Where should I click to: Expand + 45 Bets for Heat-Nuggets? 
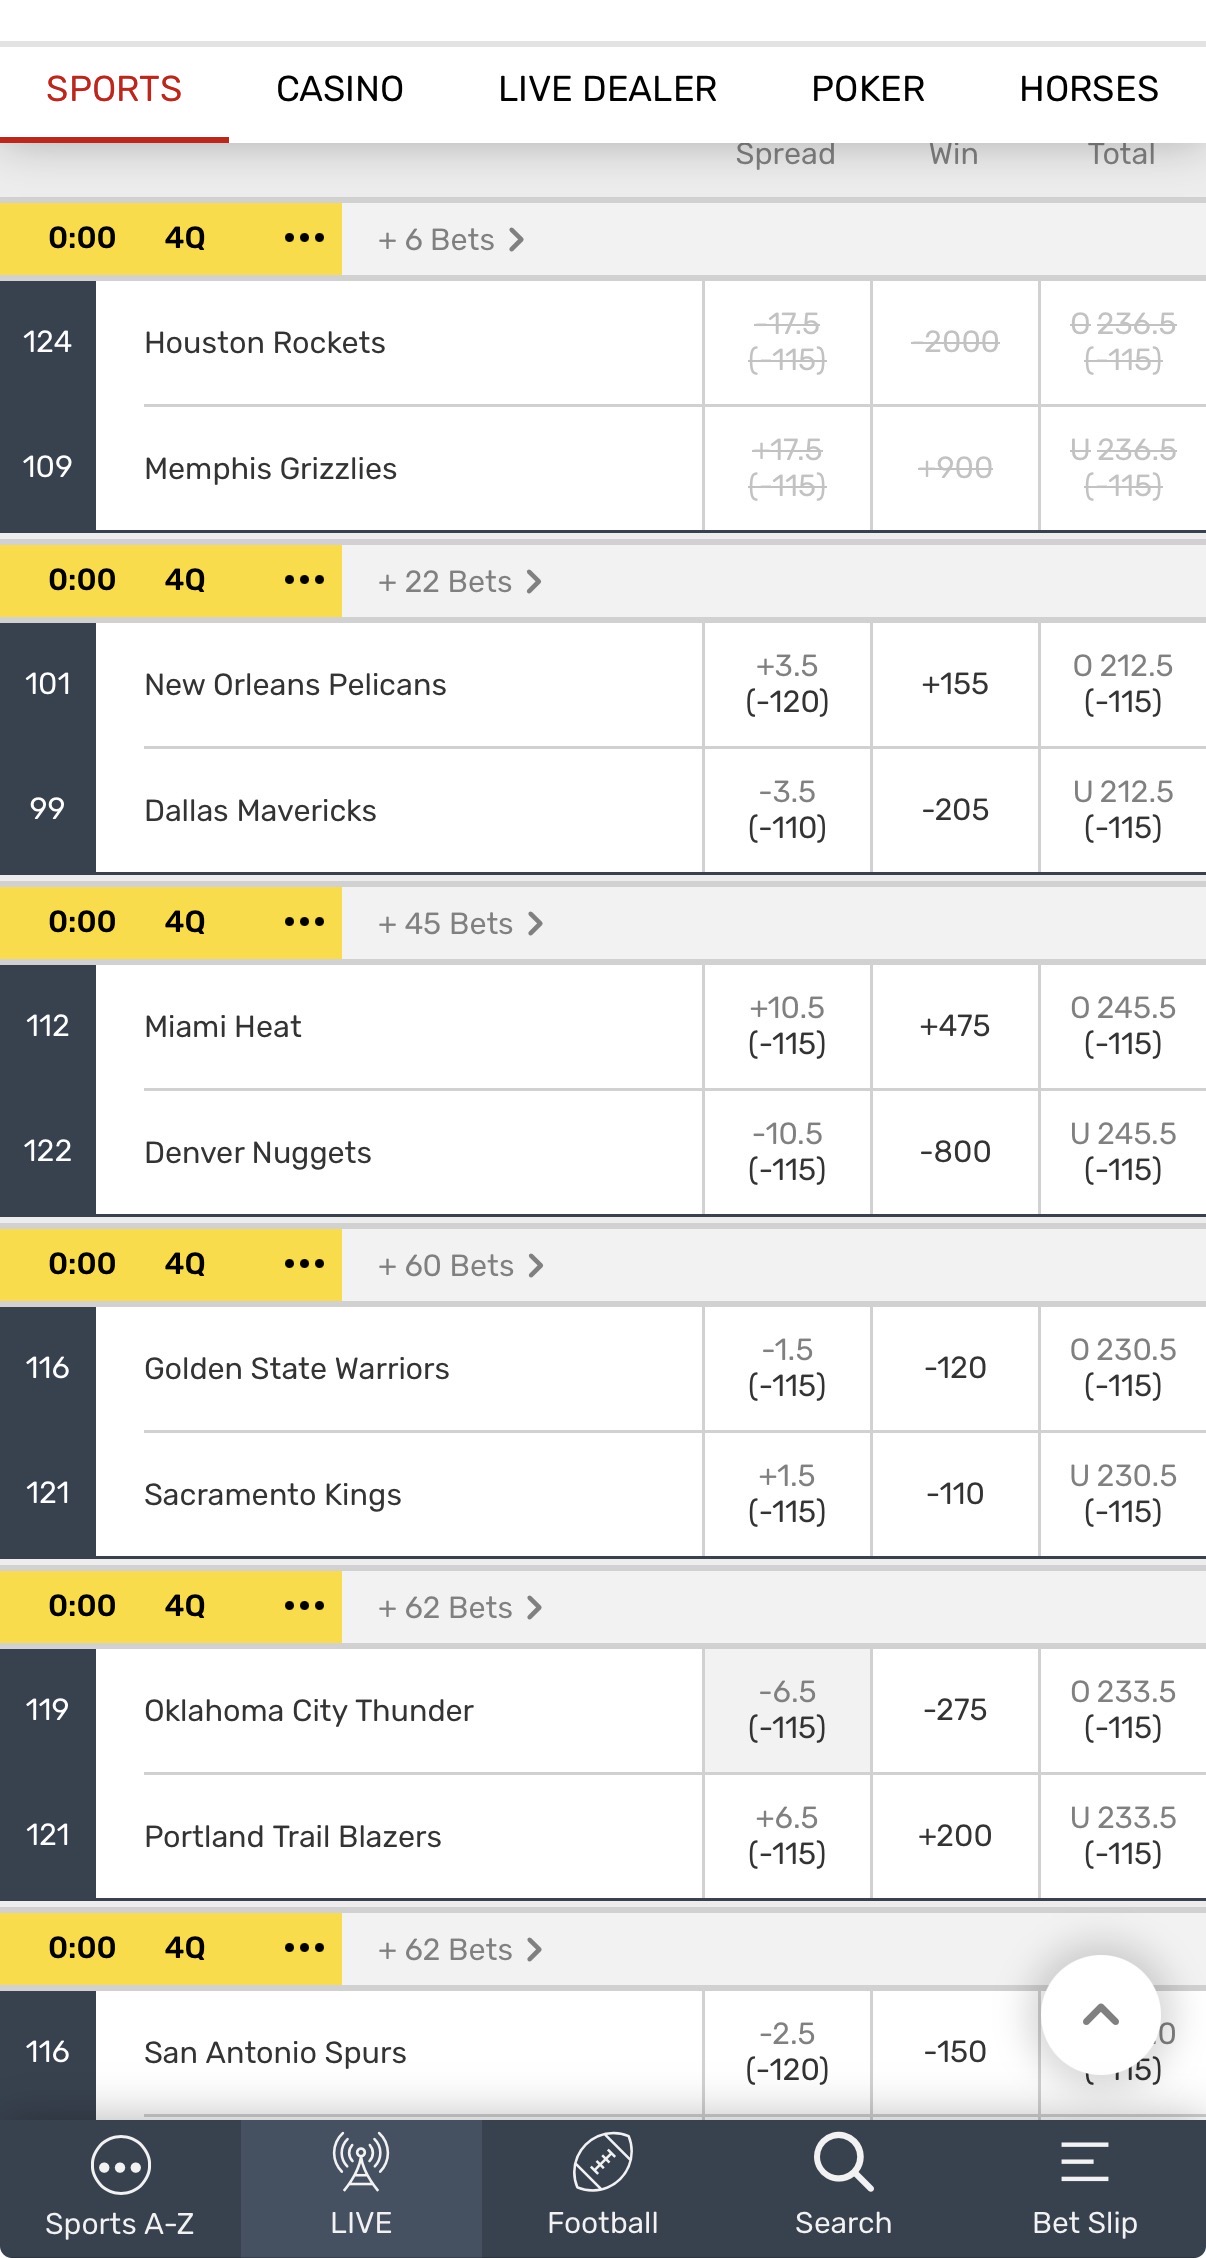[x=460, y=924]
